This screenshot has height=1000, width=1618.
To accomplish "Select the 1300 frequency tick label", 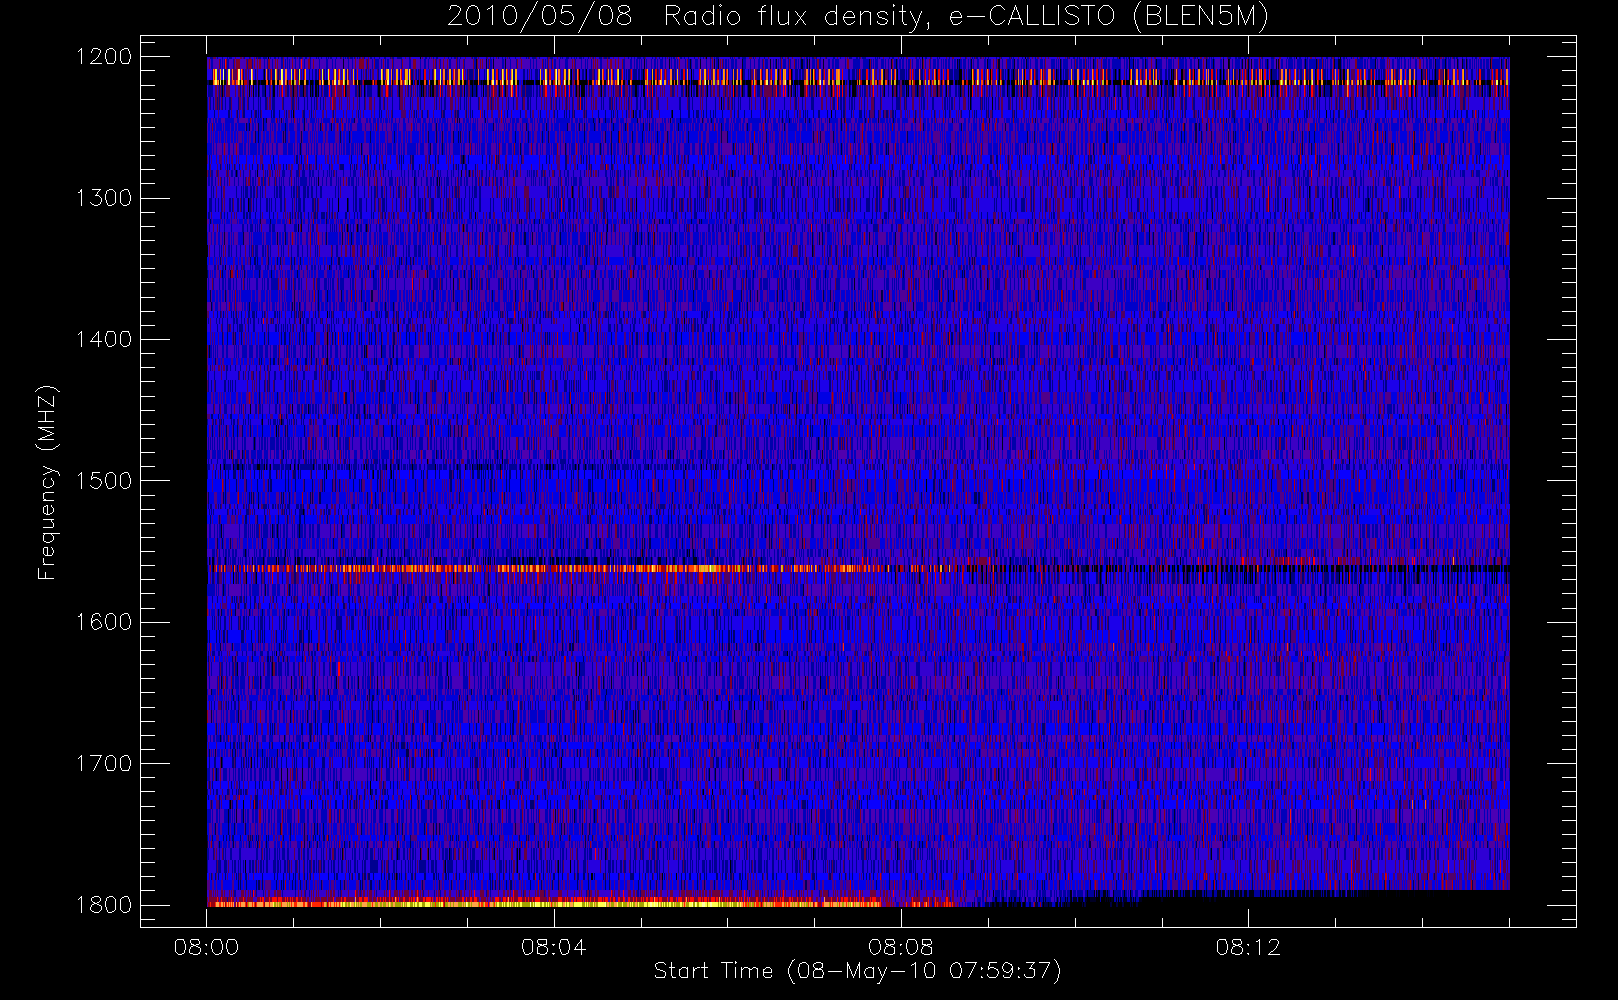I will tap(104, 198).
